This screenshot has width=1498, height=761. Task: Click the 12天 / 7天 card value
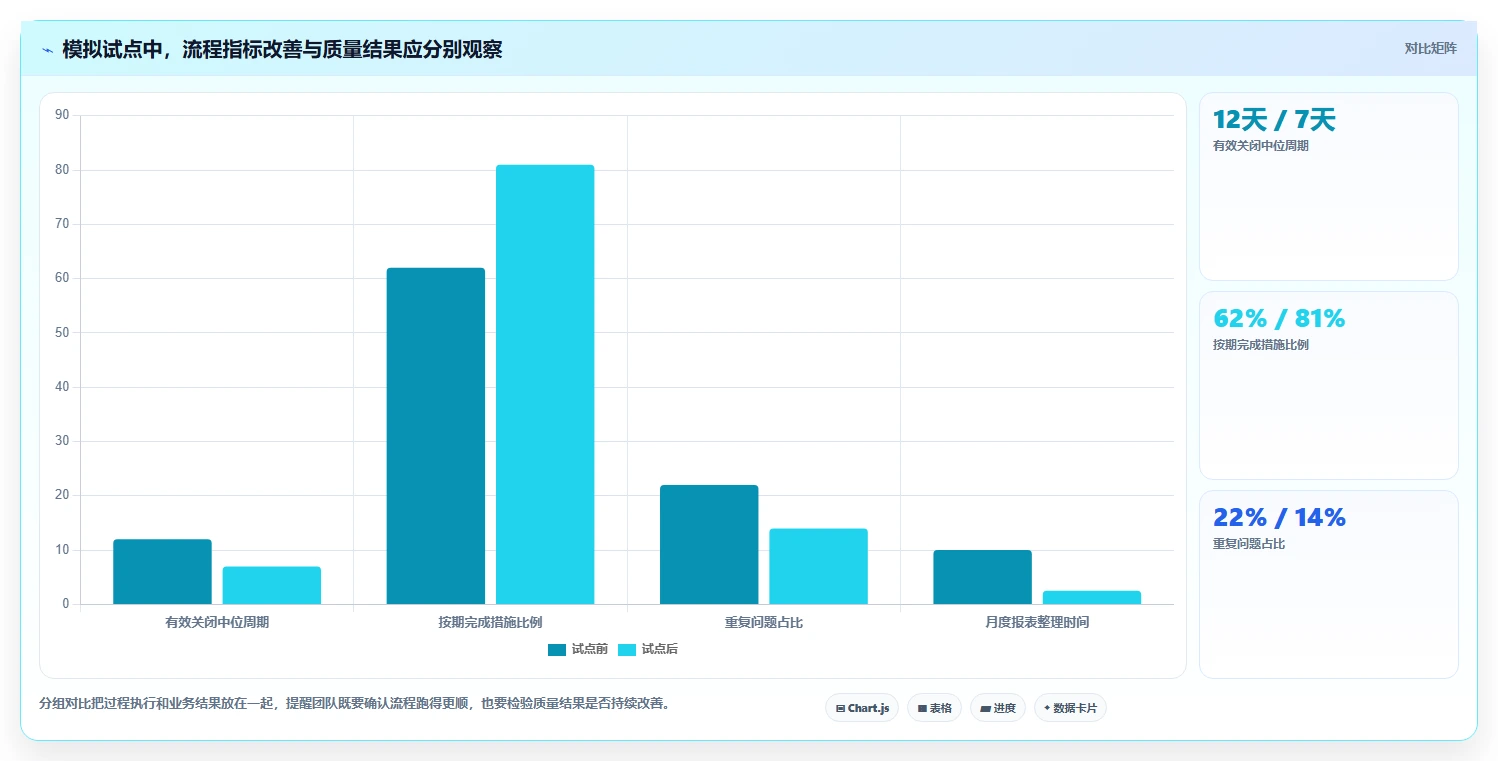pyautogui.click(x=1274, y=120)
